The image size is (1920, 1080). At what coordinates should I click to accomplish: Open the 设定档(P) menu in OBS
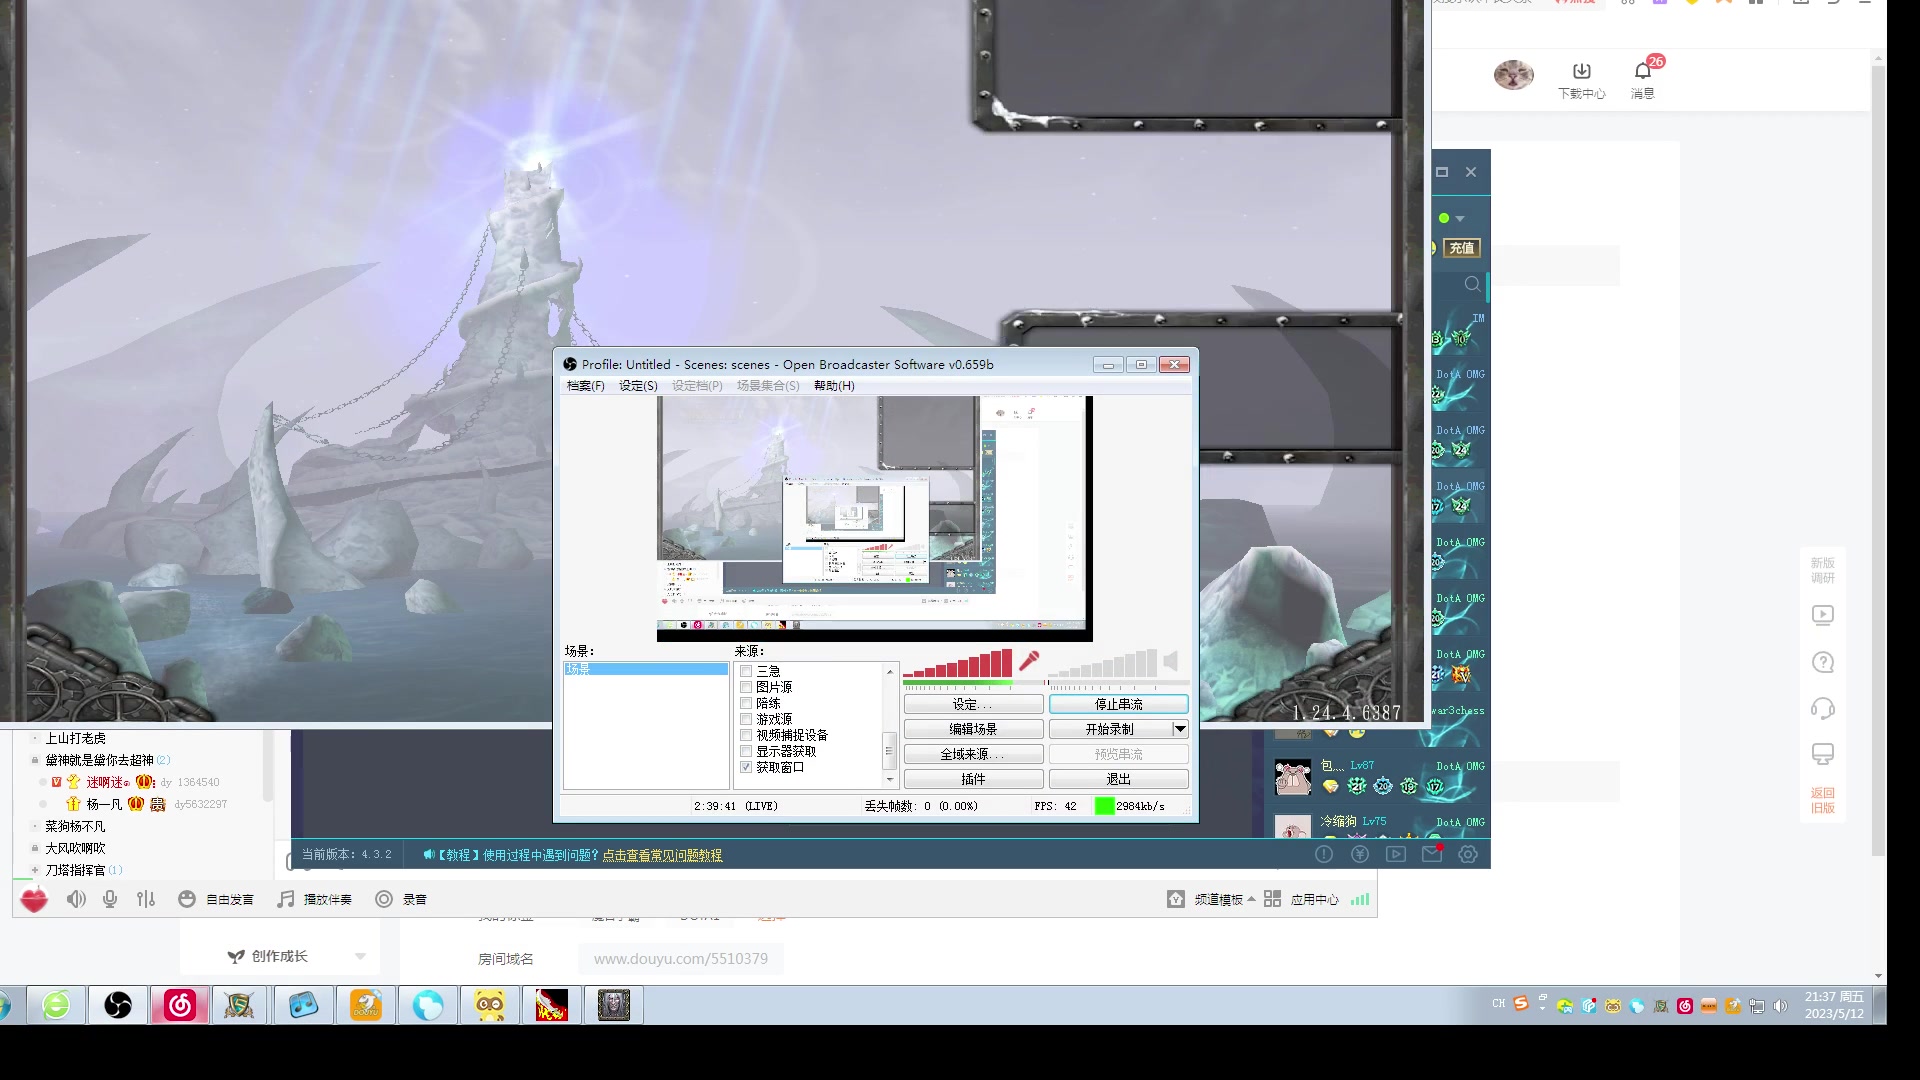(x=697, y=386)
